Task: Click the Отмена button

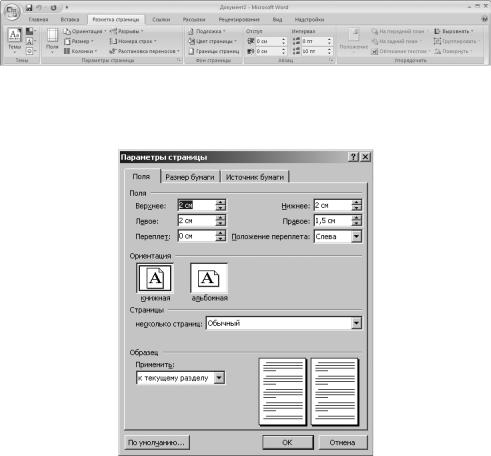Action: [x=342, y=443]
